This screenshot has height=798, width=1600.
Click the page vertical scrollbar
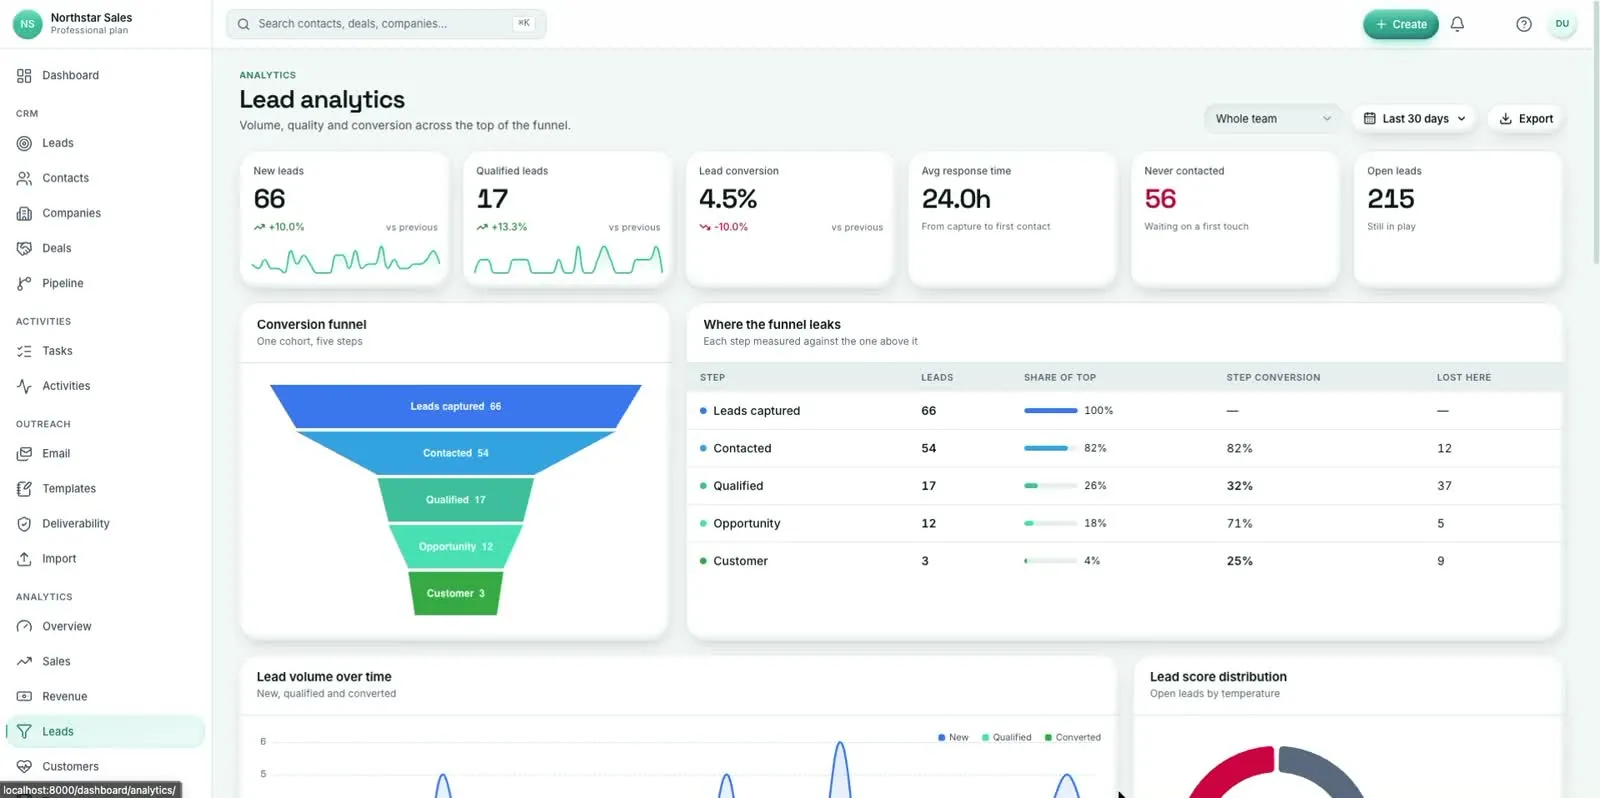click(x=1595, y=135)
